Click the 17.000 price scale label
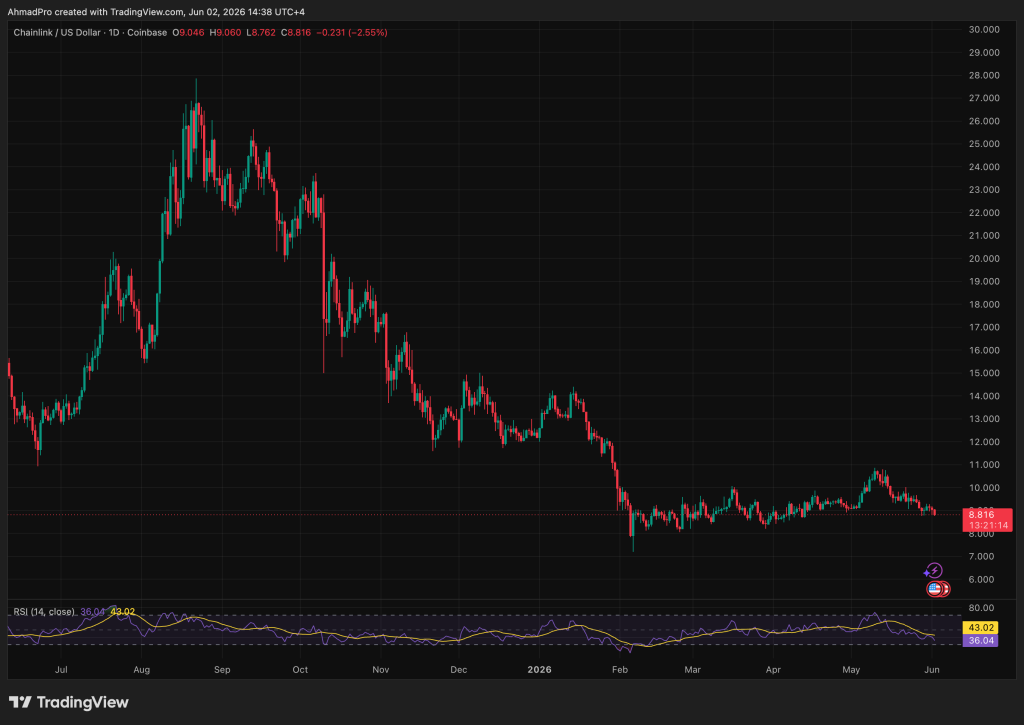The height and width of the screenshot is (725, 1024). click(984, 327)
